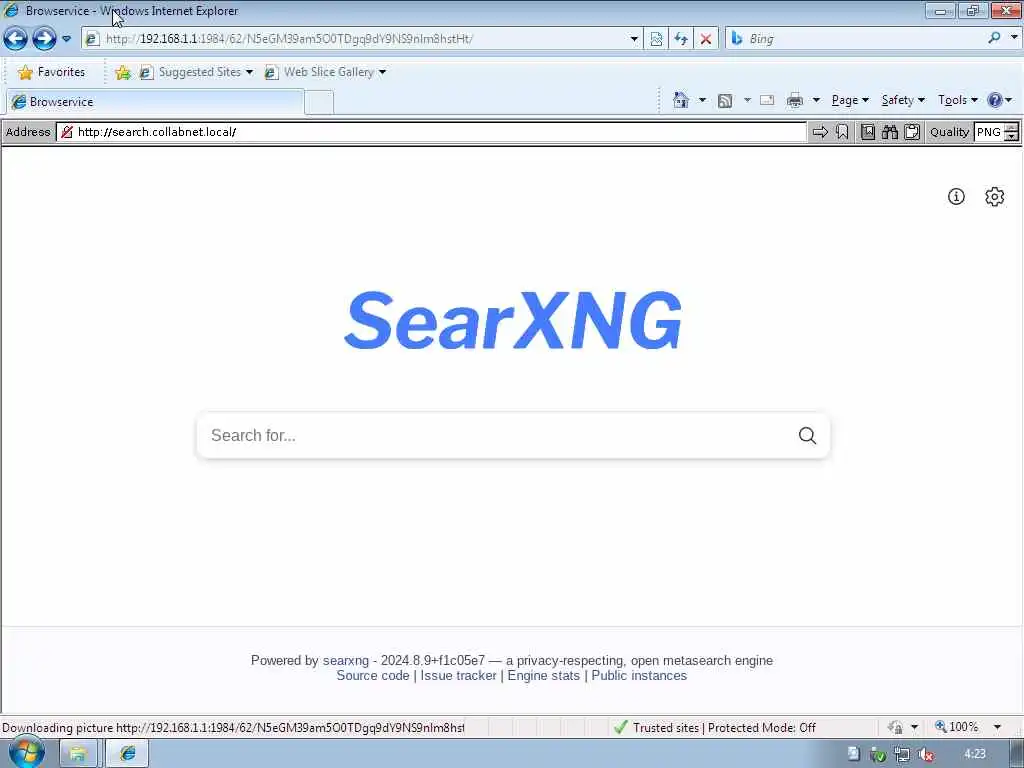Click the insecure page icon beside the Browservice URL
The image size is (1024, 768).
[x=67, y=132]
